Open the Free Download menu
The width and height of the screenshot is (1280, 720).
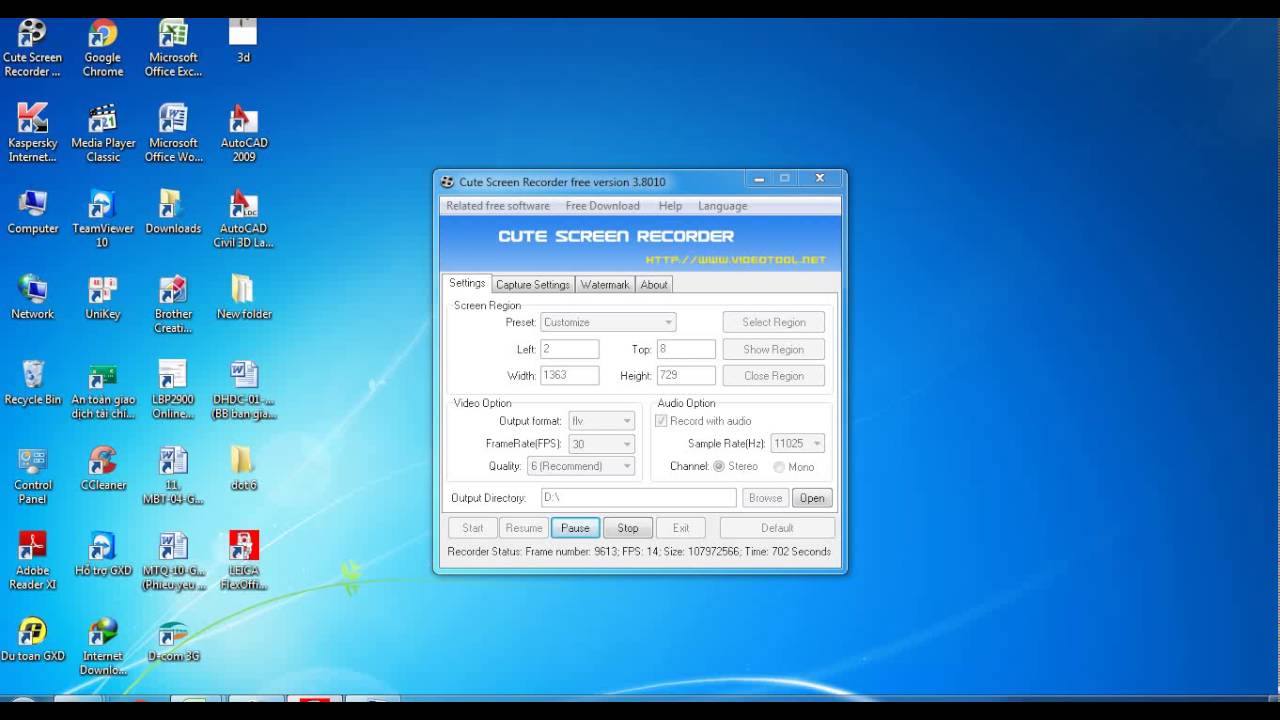(602, 206)
